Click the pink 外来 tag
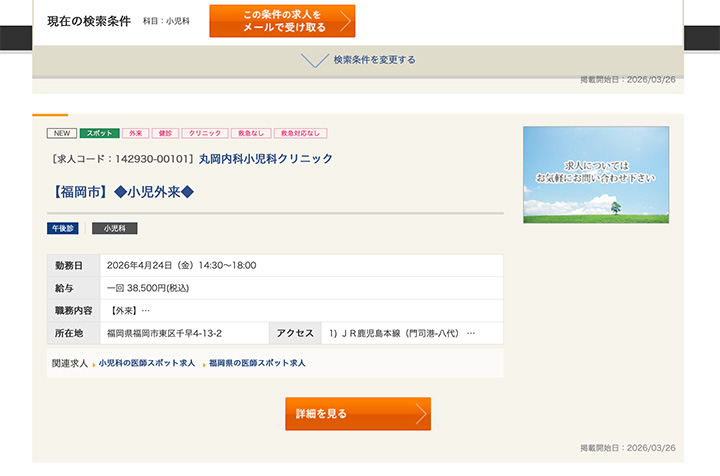This screenshot has width=720, height=476. [x=135, y=133]
